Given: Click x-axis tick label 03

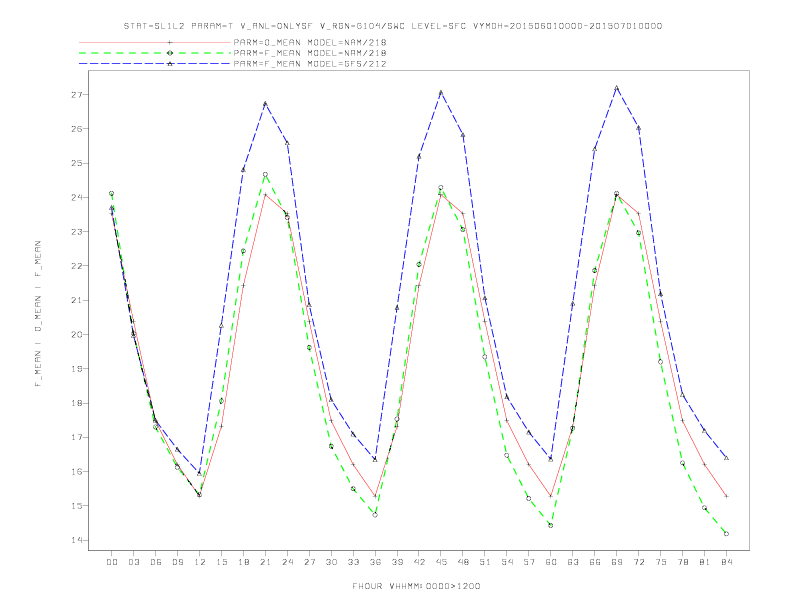Looking at the screenshot, I should point(133,562).
